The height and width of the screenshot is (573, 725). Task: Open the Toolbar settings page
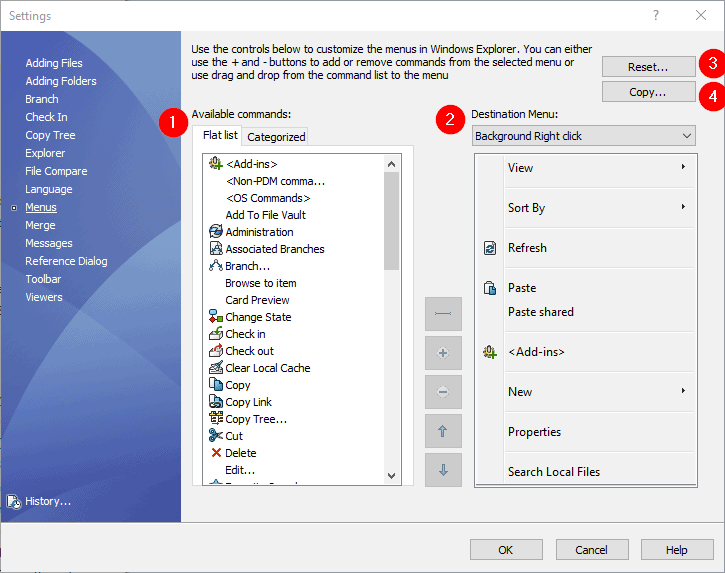click(43, 279)
